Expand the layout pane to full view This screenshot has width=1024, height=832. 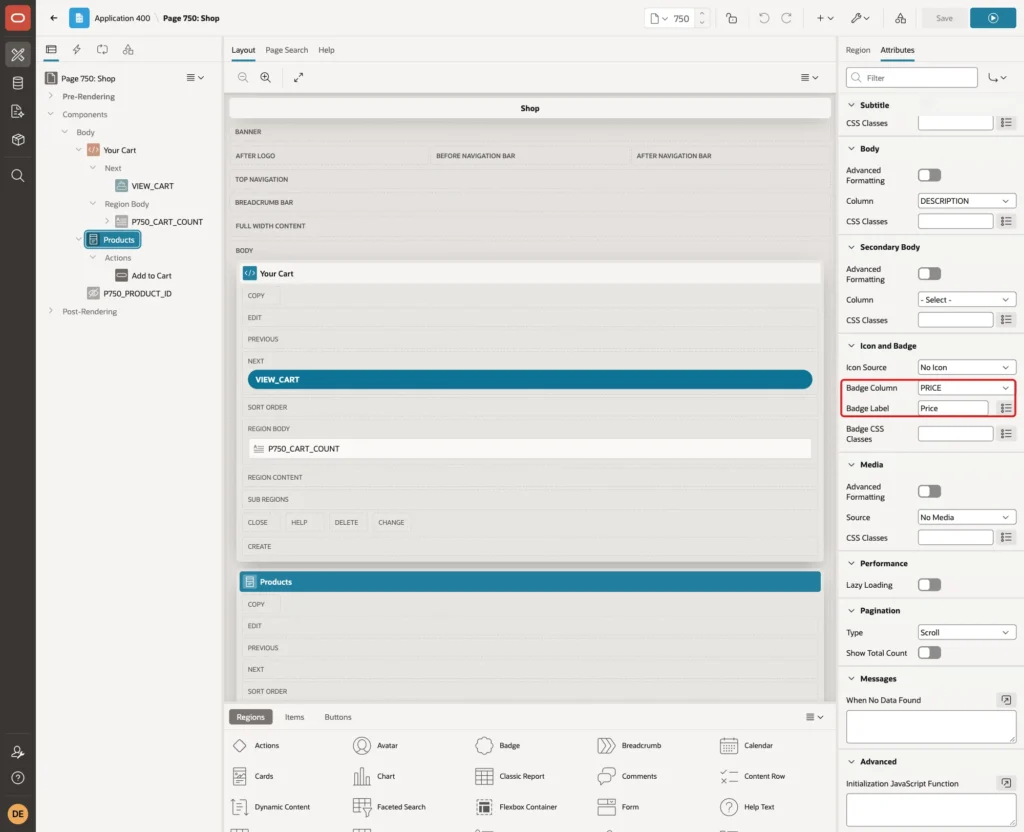click(x=298, y=77)
